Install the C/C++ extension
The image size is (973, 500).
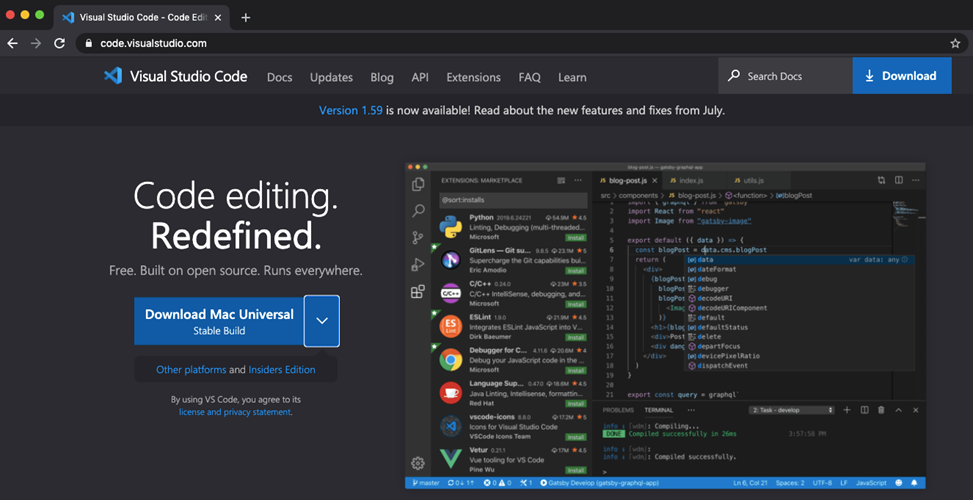click(x=576, y=304)
